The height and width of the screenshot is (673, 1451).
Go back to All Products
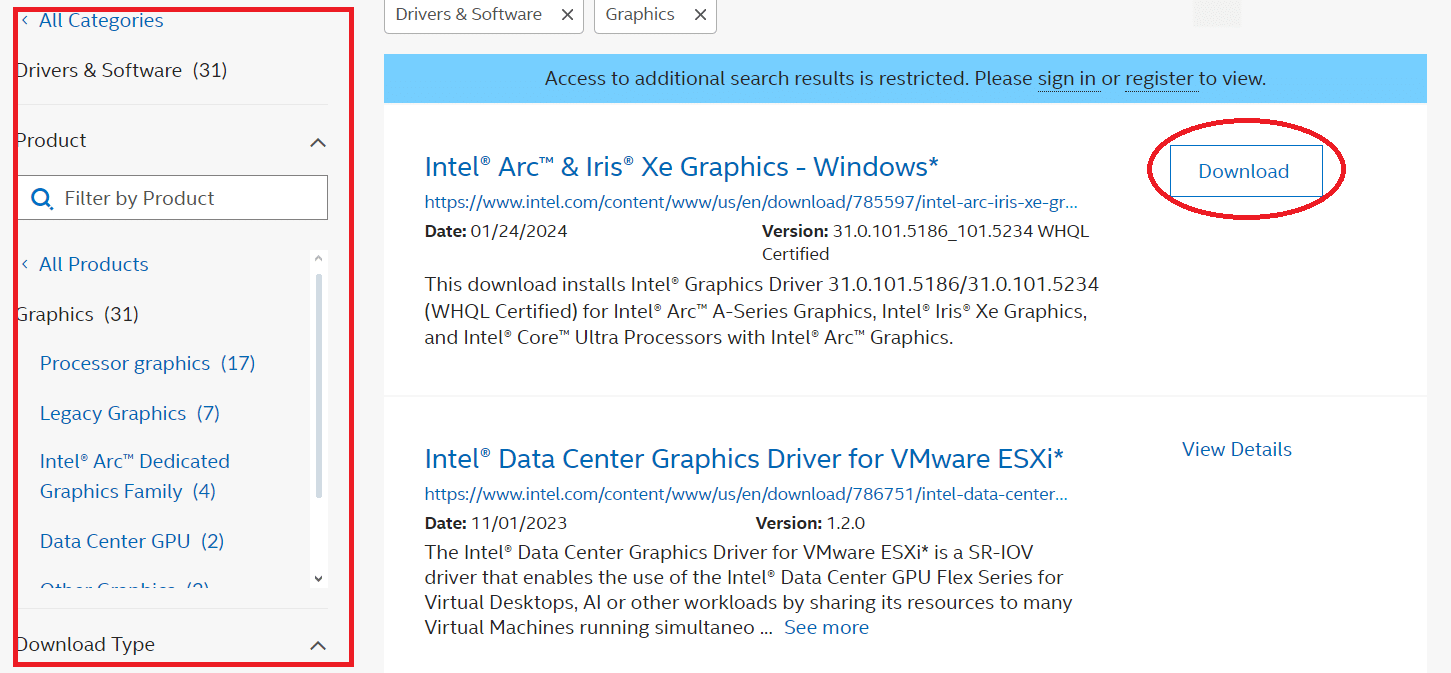pyautogui.click(x=93, y=265)
